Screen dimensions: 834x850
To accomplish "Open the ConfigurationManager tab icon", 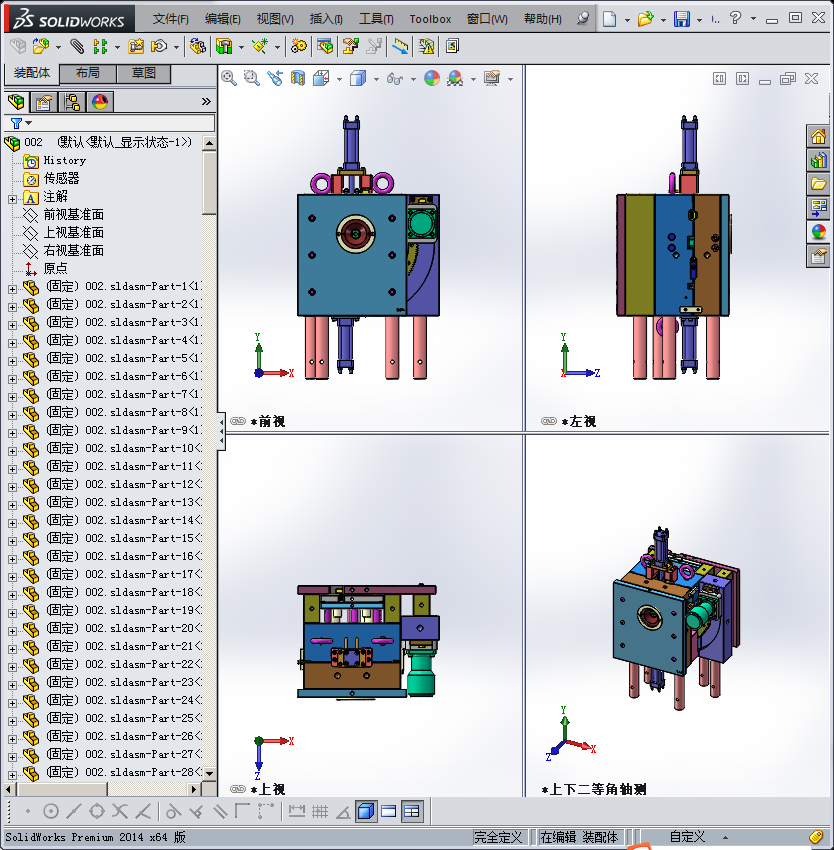I will coord(72,101).
